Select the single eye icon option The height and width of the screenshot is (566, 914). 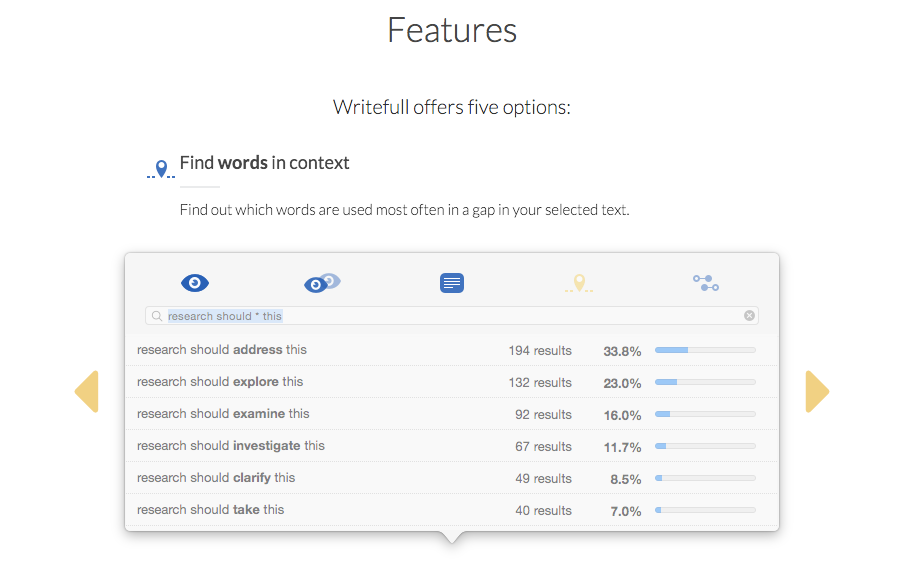click(x=195, y=283)
